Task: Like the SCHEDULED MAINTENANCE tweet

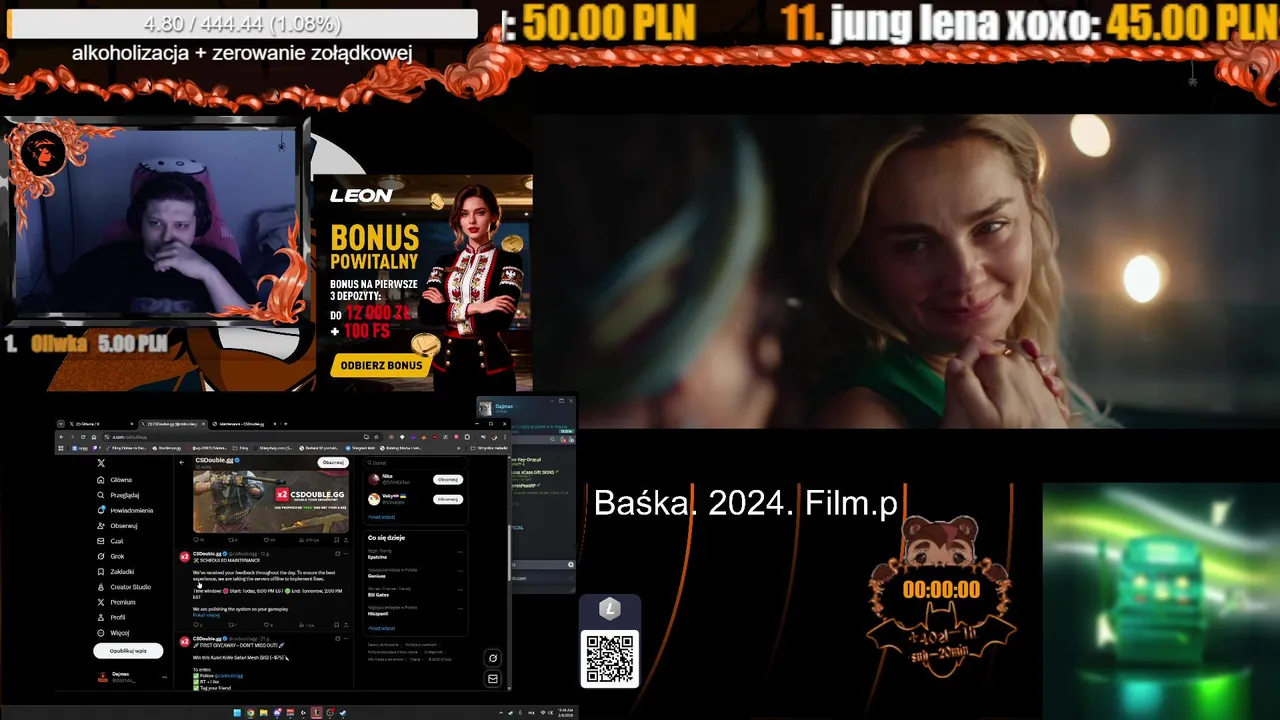Action: point(268,625)
